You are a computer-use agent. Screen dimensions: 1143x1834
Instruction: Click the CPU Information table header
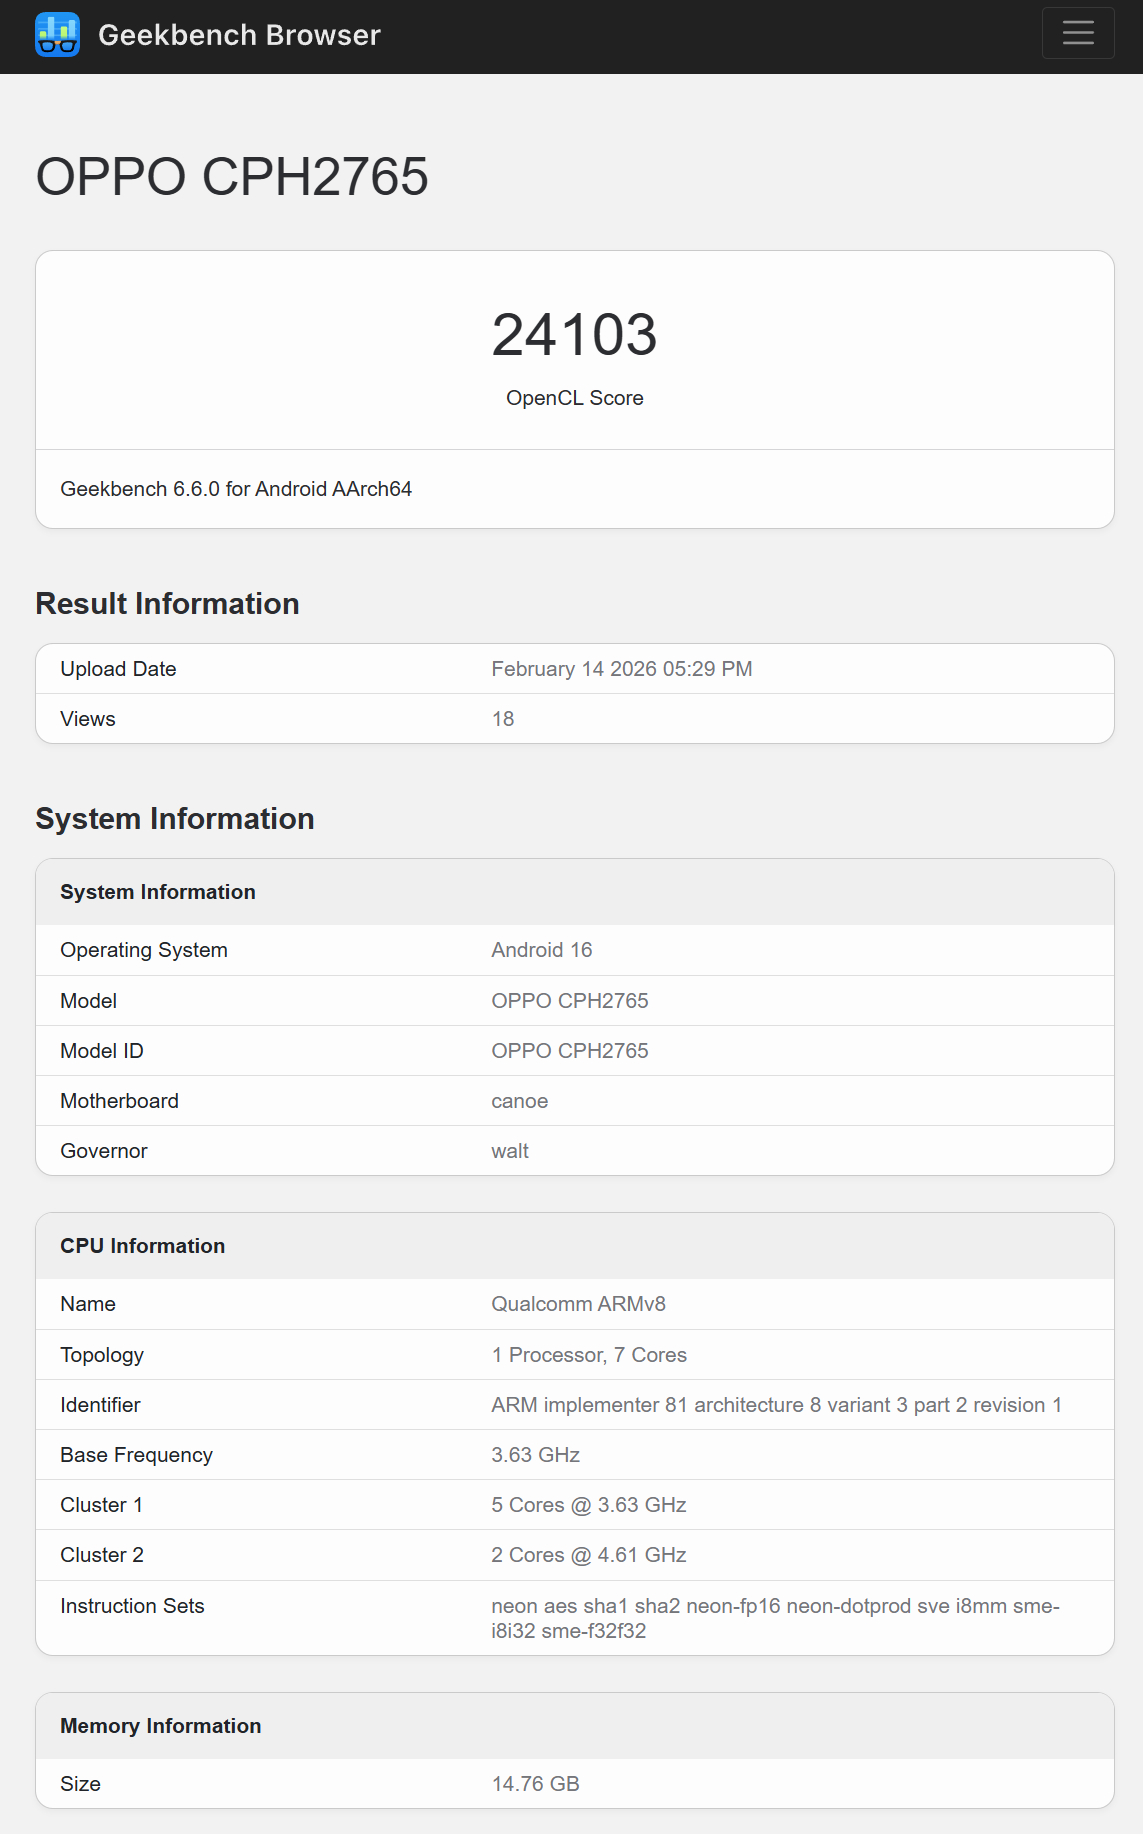143,1246
